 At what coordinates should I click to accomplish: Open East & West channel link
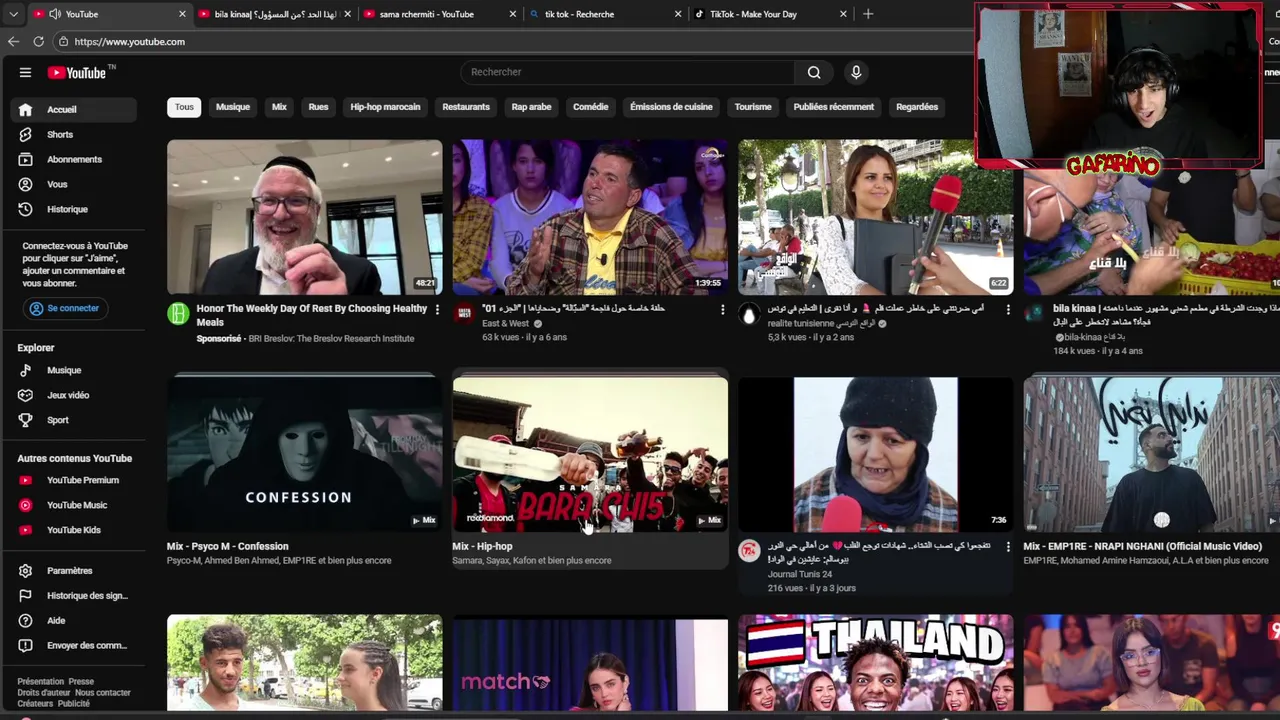[x=505, y=323]
